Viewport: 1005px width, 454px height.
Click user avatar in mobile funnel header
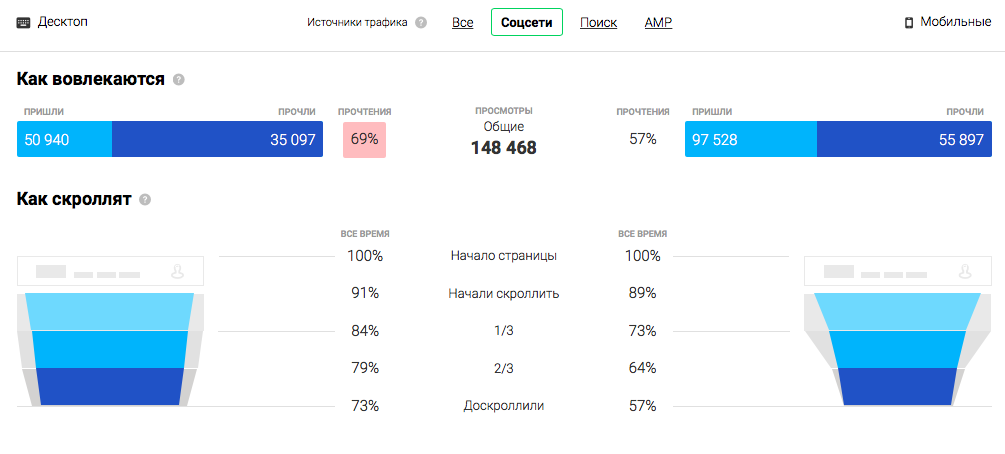pyautogui.click(x=965, y=271)
